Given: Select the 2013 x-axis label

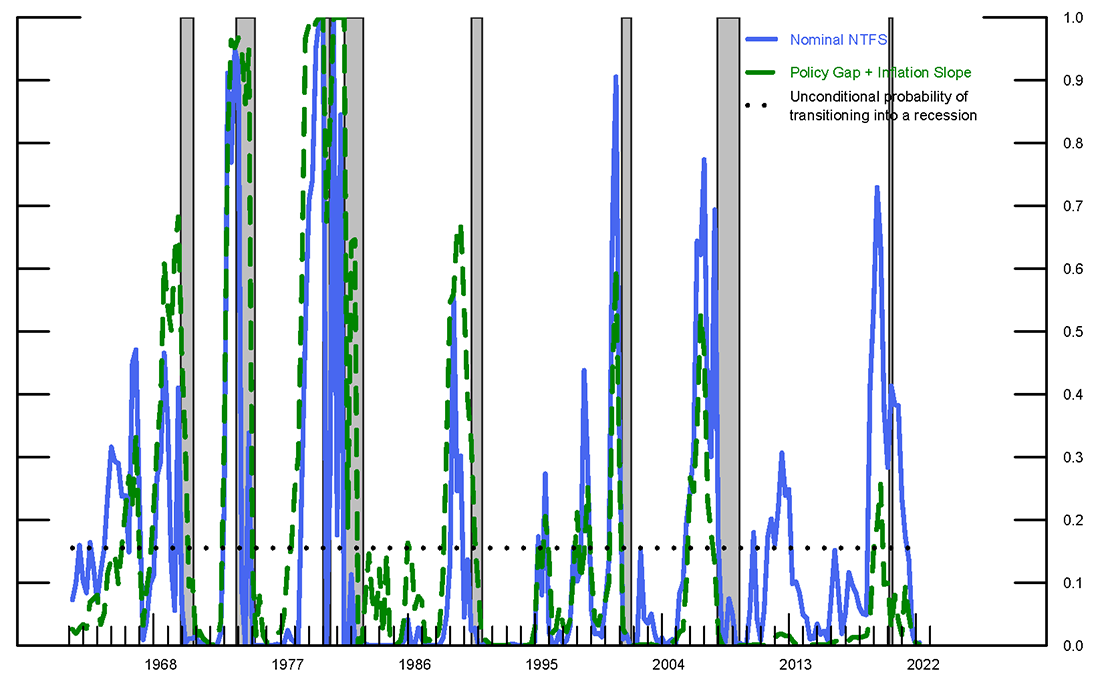Looking at the screenshot, I should tap(795, 664).
